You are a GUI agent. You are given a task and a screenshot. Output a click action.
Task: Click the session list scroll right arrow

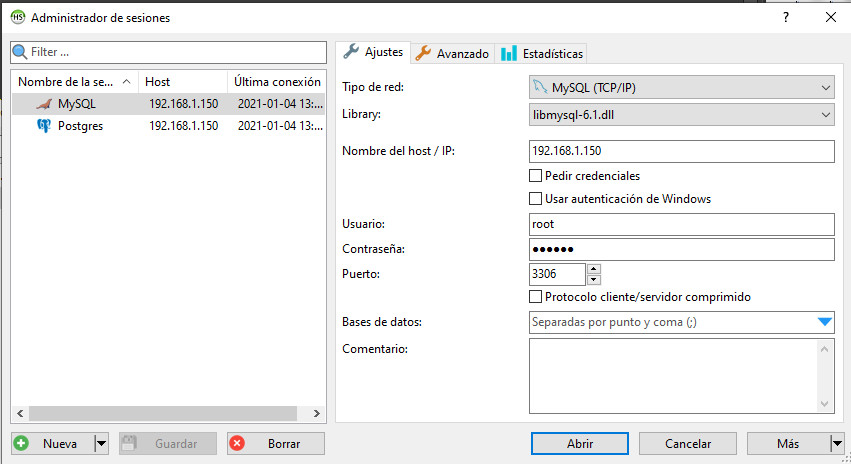(x=317, y=414)
